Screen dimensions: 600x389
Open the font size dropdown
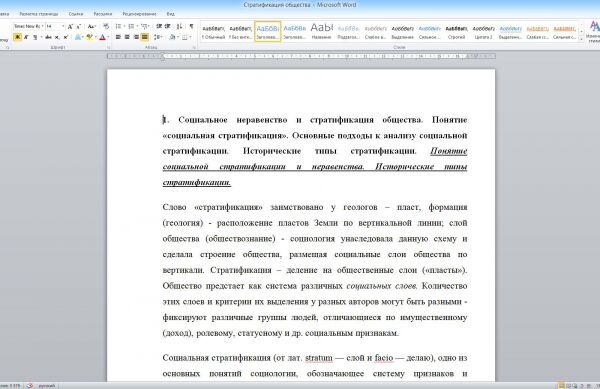[63, 26]
